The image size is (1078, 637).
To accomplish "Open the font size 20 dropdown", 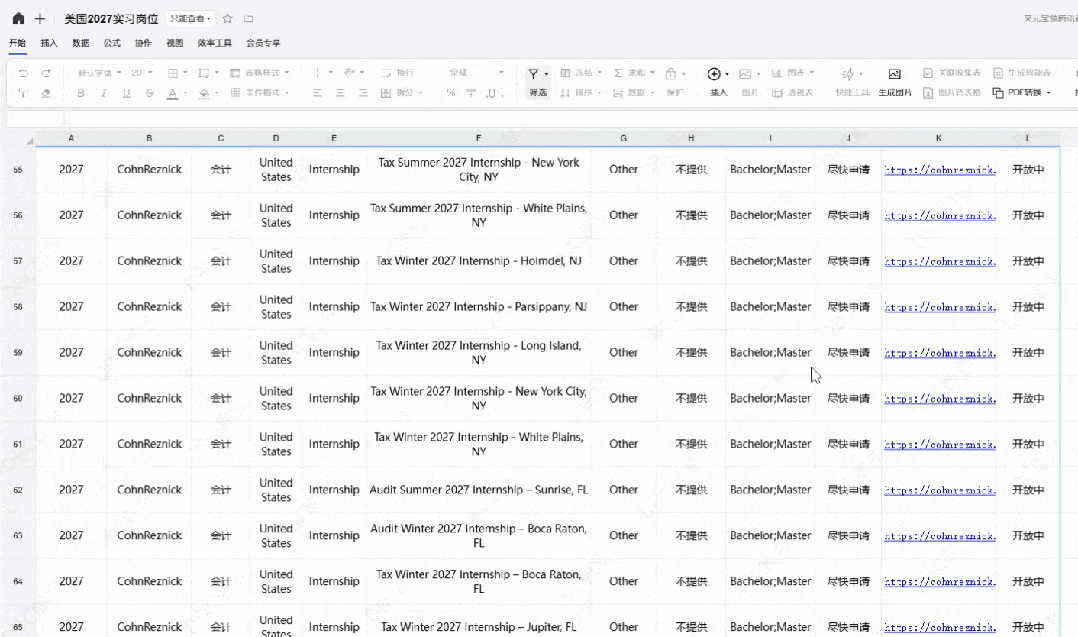I will pyautogui.click(x=142, y=73).
